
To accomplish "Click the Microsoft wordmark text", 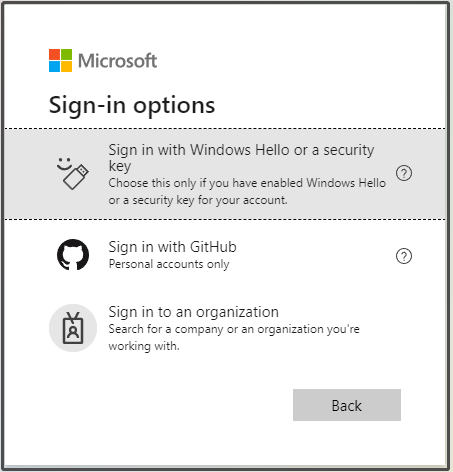I will pyautogui.click(x=117, y=61).
